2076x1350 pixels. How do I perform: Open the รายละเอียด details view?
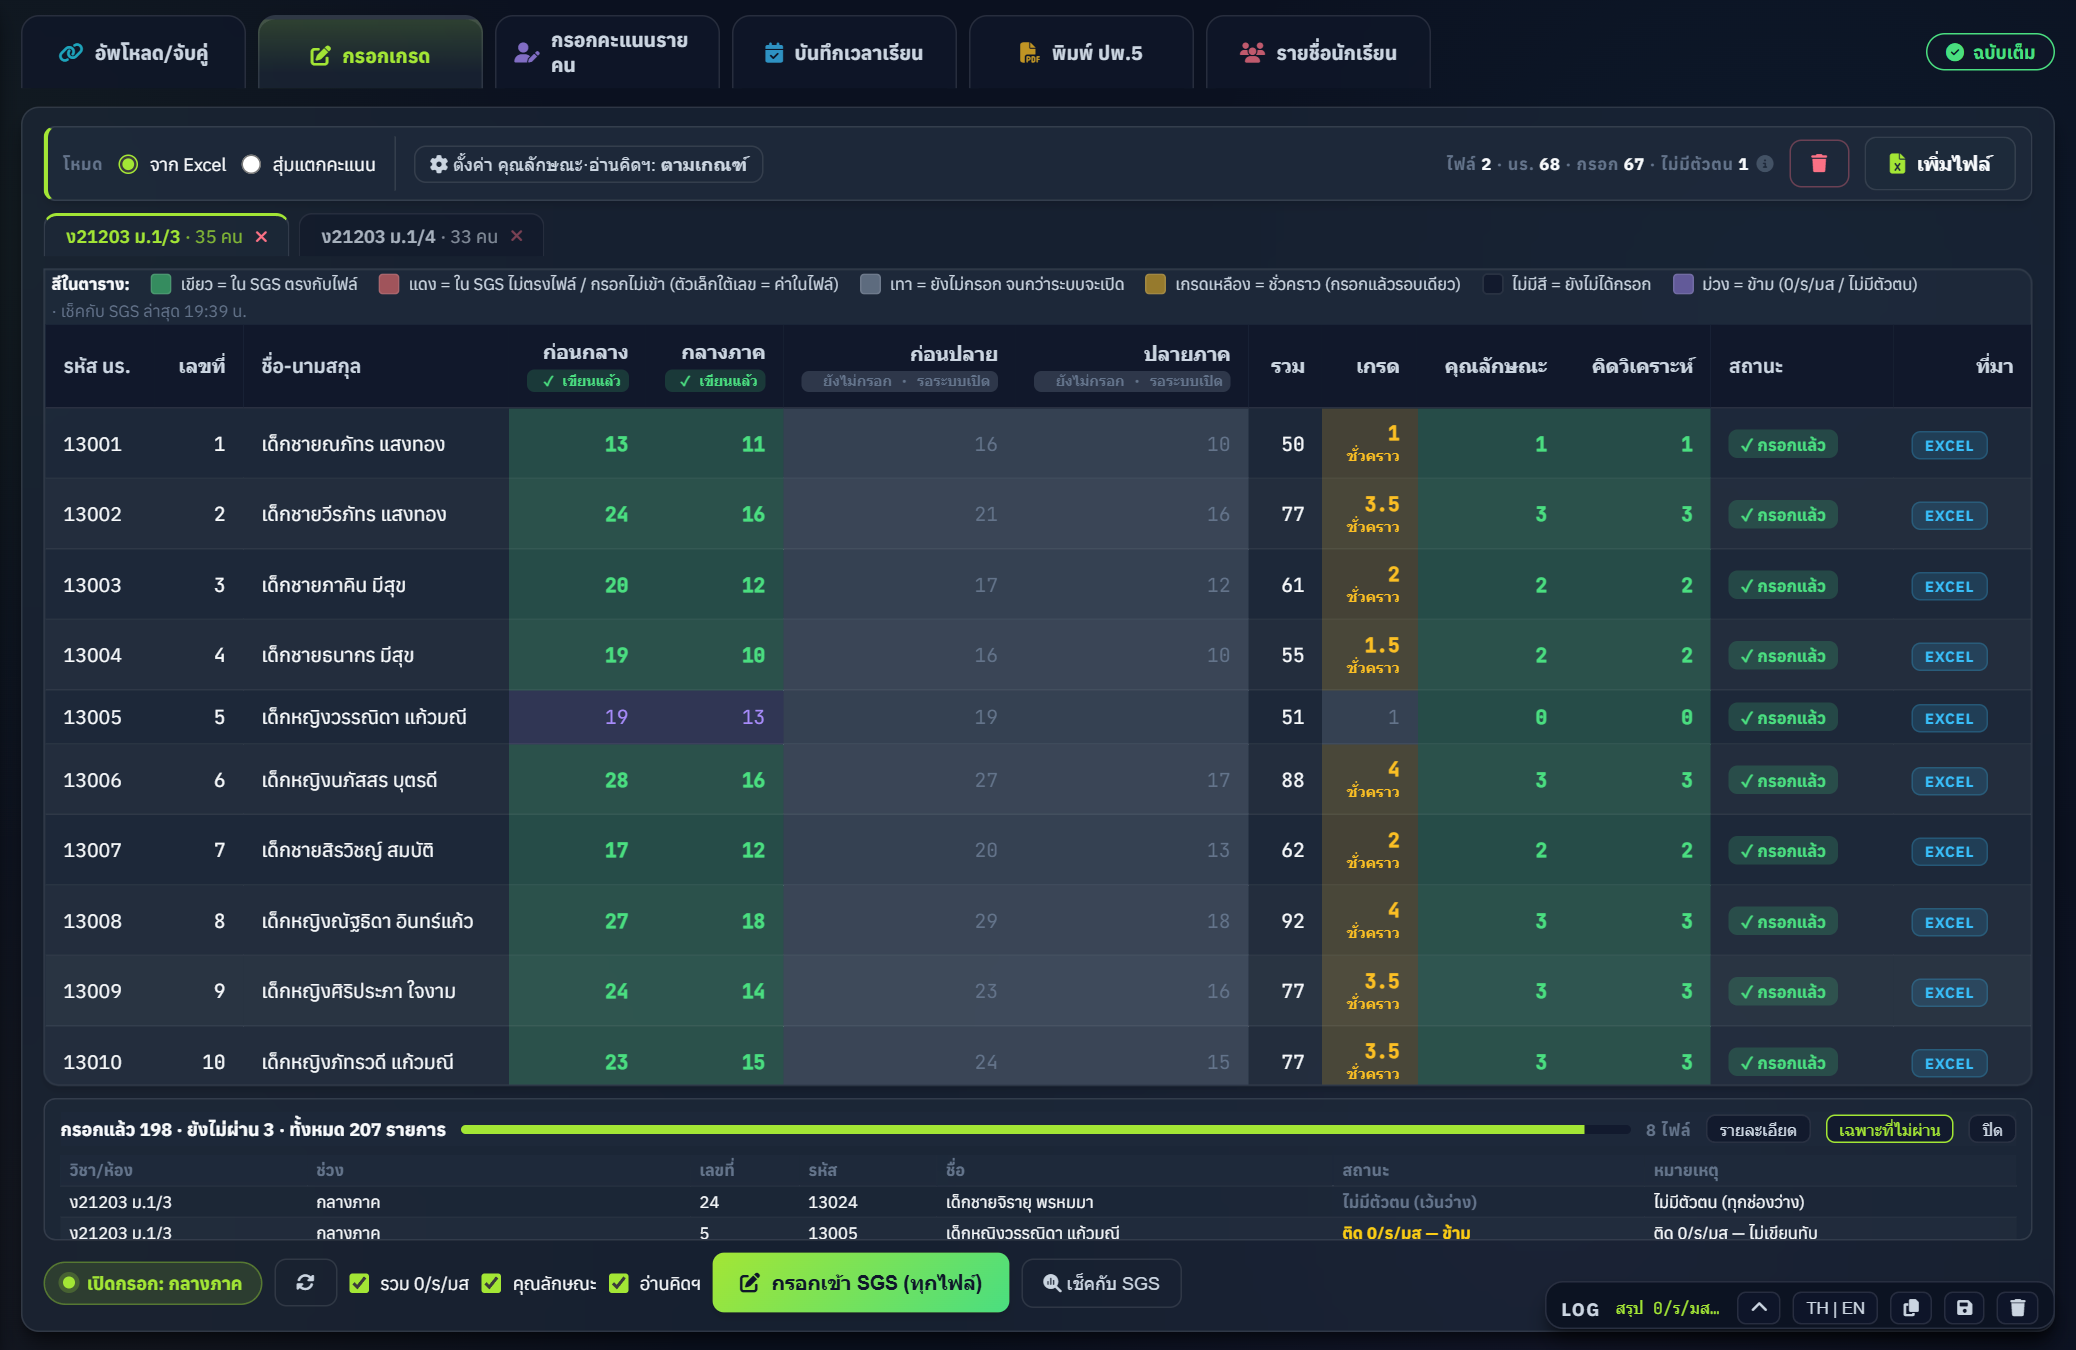point(1757,1129)
